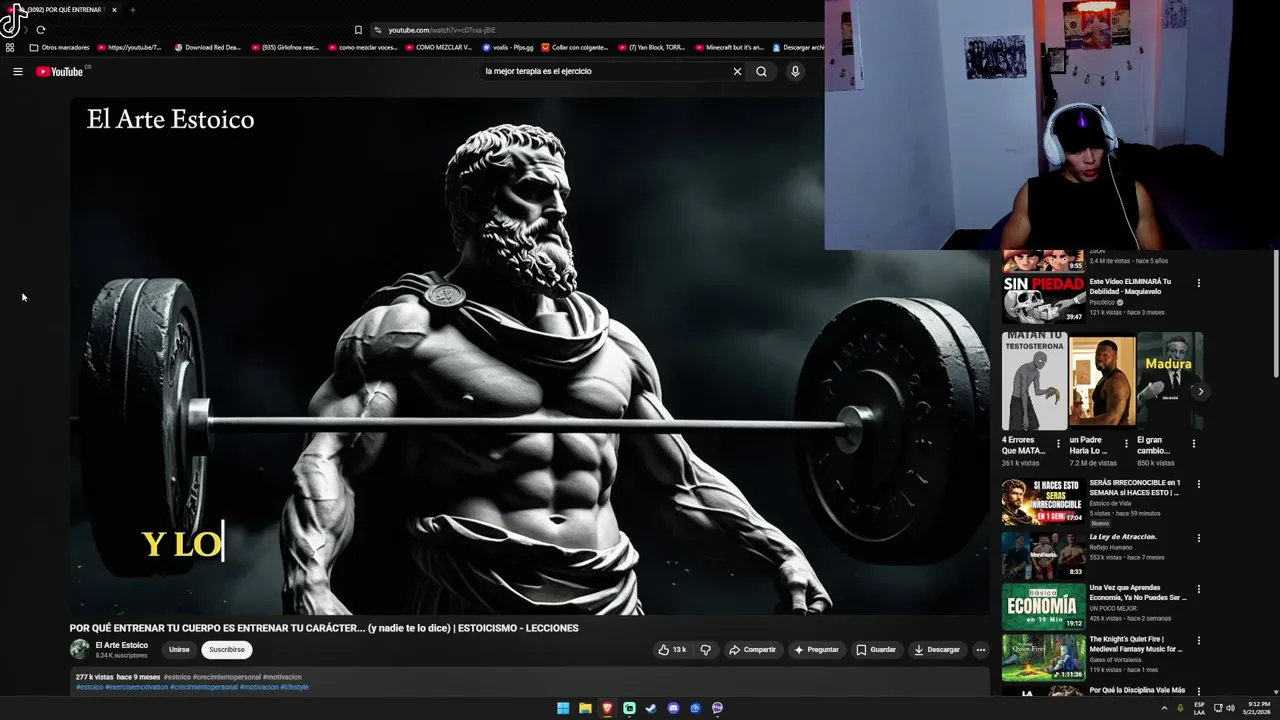Image resolution: width=1280 pixels, height=720 pixels.
Task: Open more actions ellipsis below video
Action: click(980, 650)
